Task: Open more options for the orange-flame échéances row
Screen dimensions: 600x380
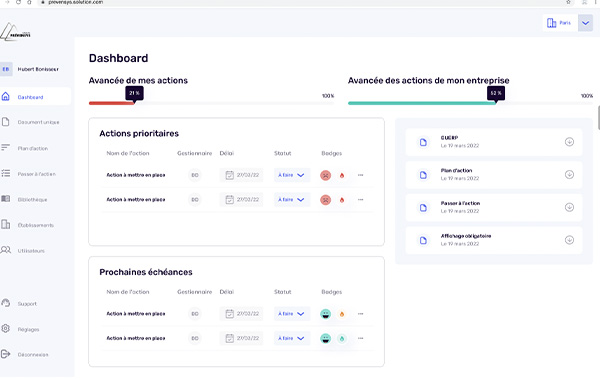Action: point(360,314)
